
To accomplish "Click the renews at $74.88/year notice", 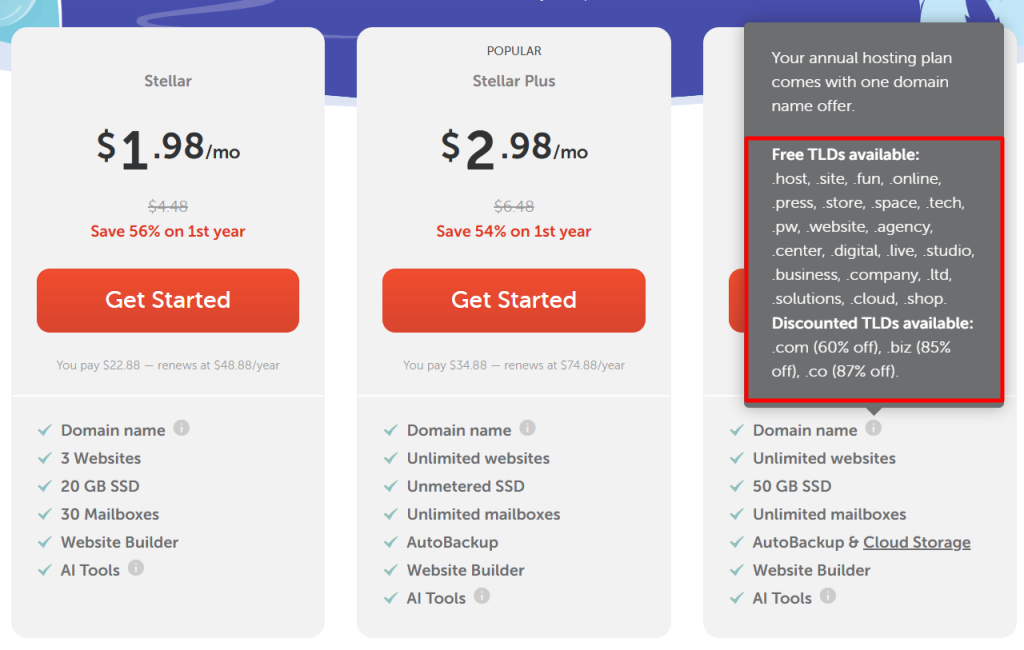I will coord(513,365).
